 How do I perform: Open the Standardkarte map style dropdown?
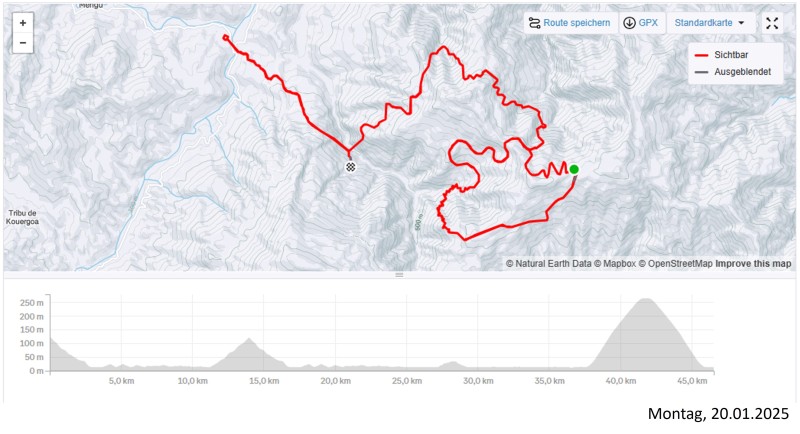(x=708, y=23)
